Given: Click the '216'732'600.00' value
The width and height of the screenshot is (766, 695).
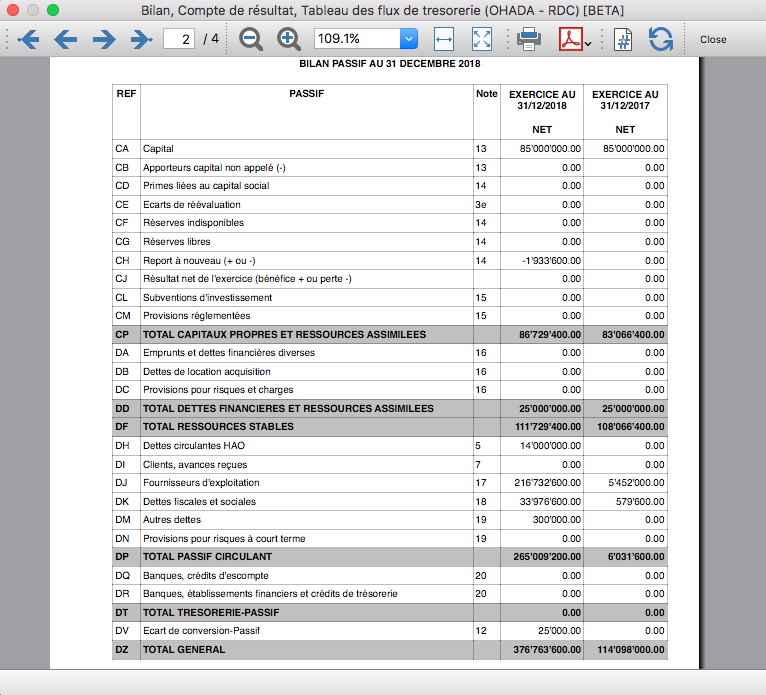Looking at the screenshot, I should [548, 483].
